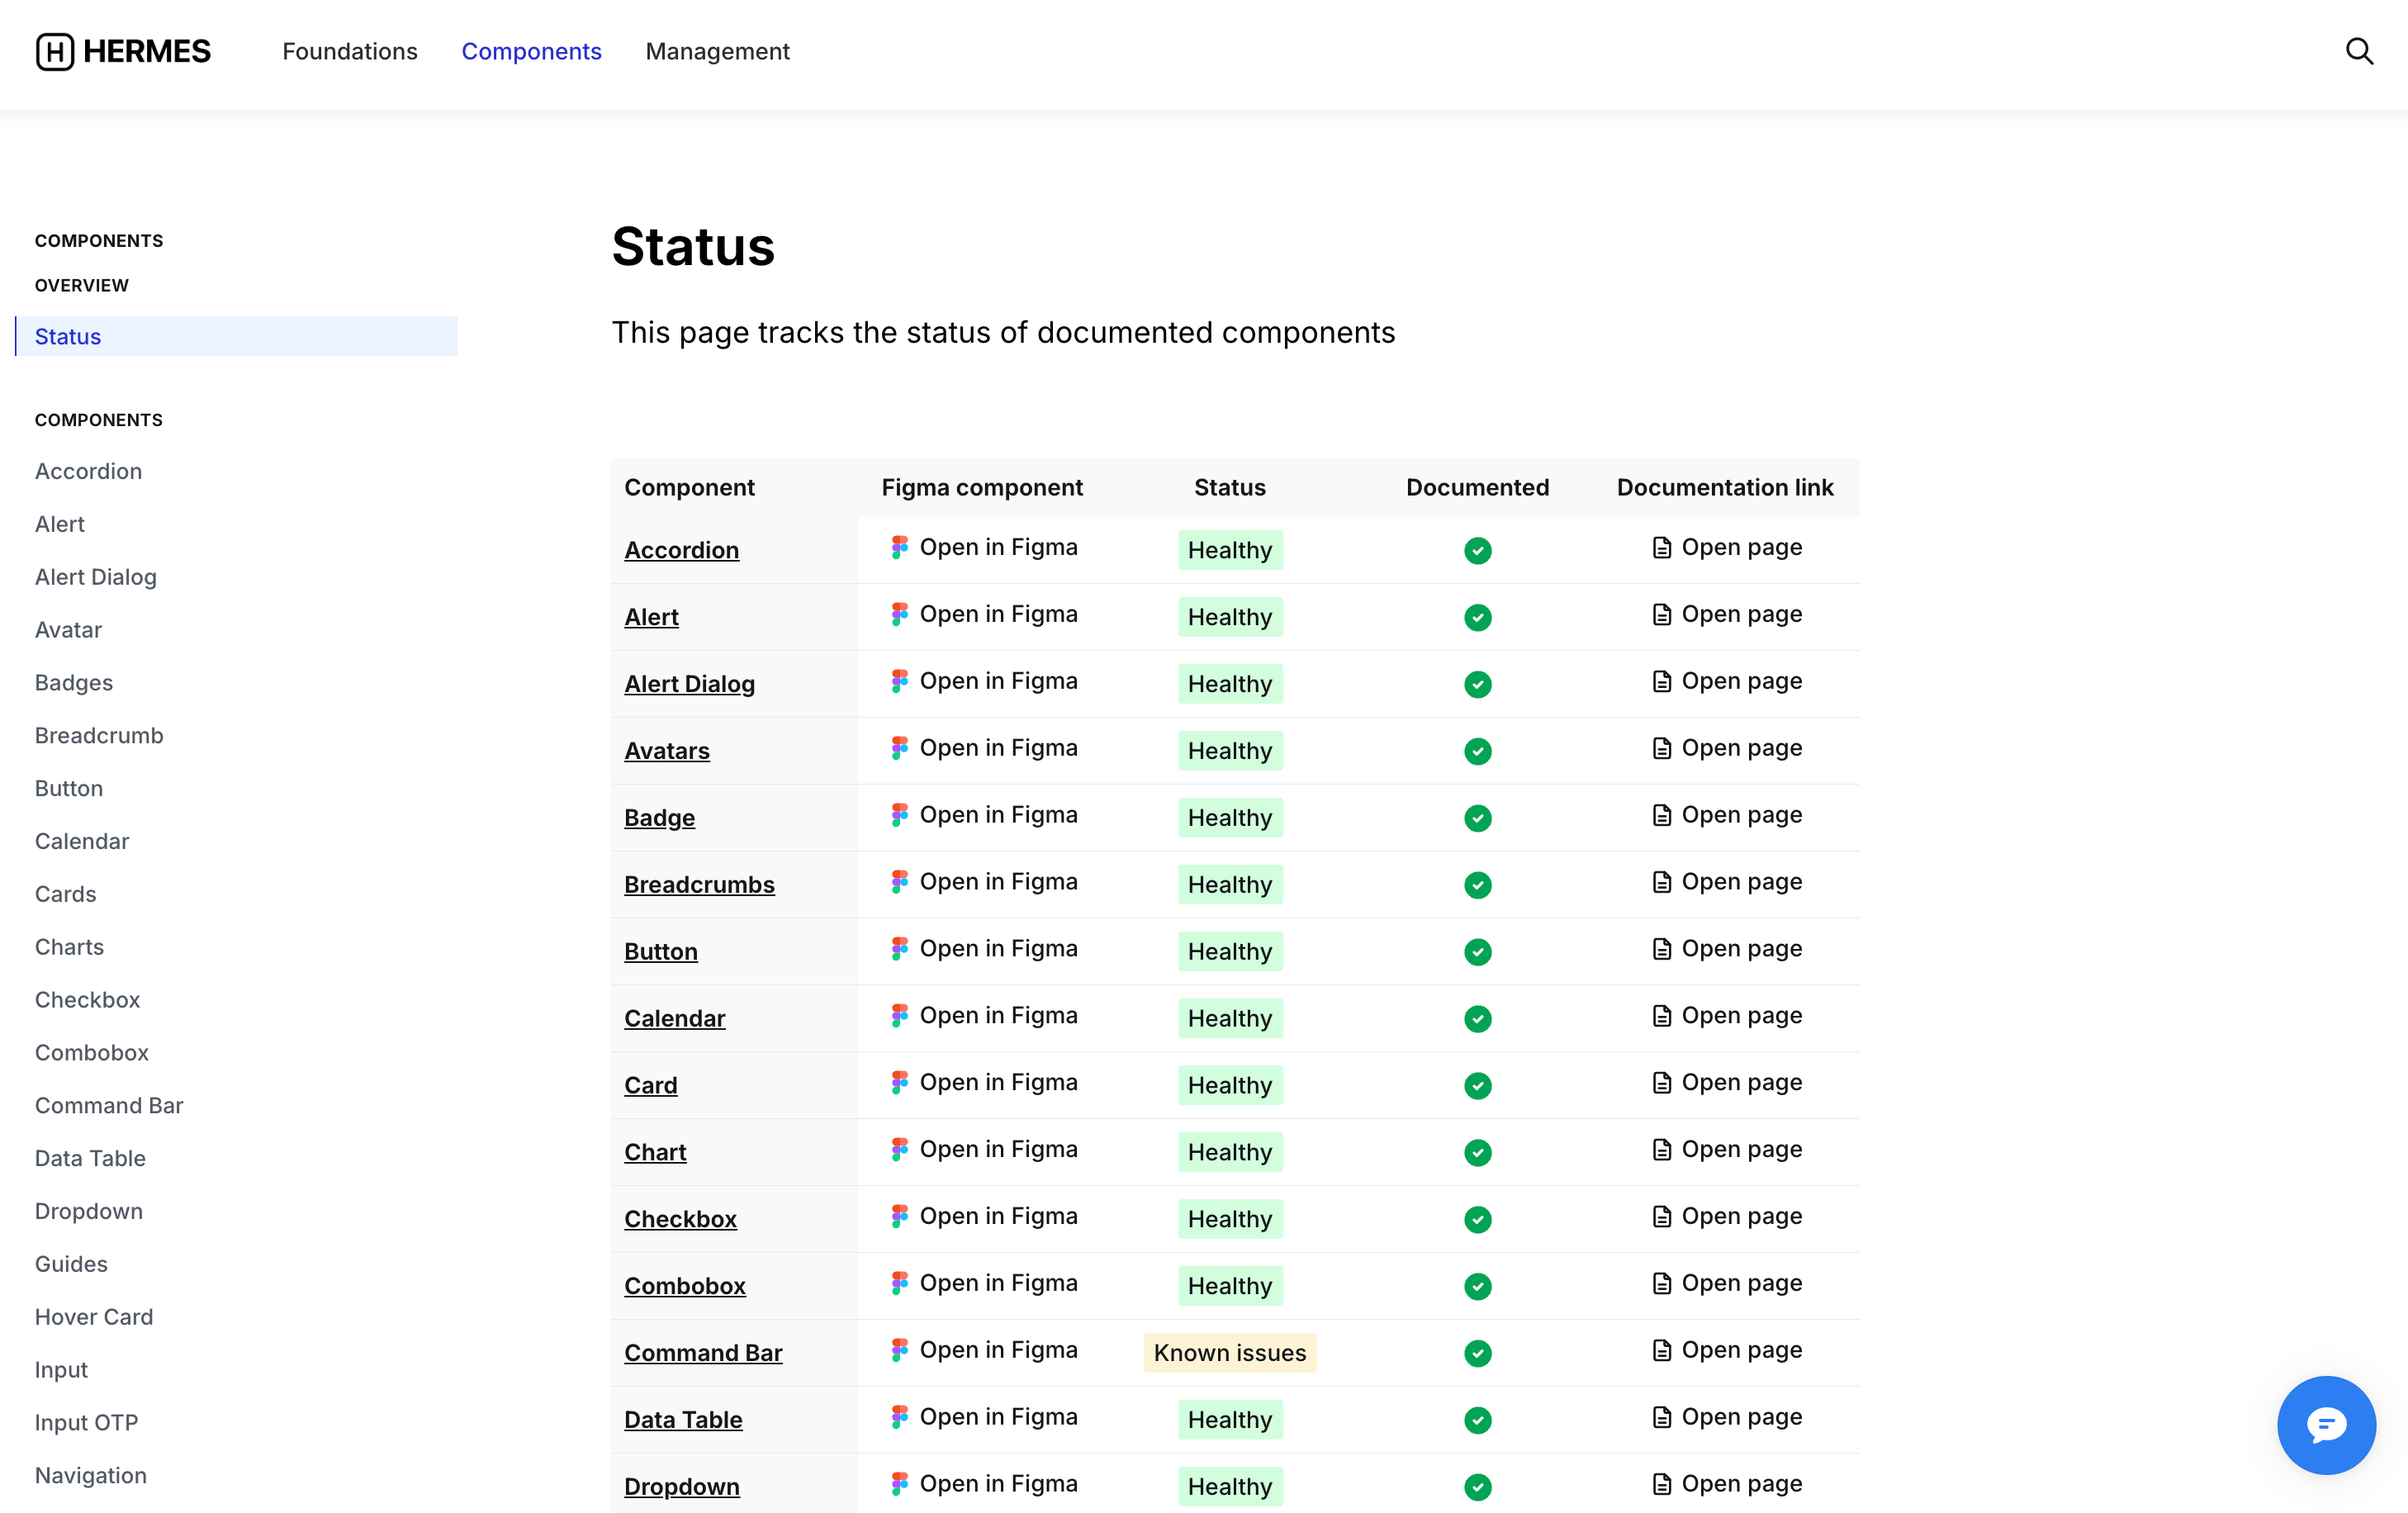Click Figma icon in Command Bar row
The image size is (2408, 1513).
[900, 1350]
